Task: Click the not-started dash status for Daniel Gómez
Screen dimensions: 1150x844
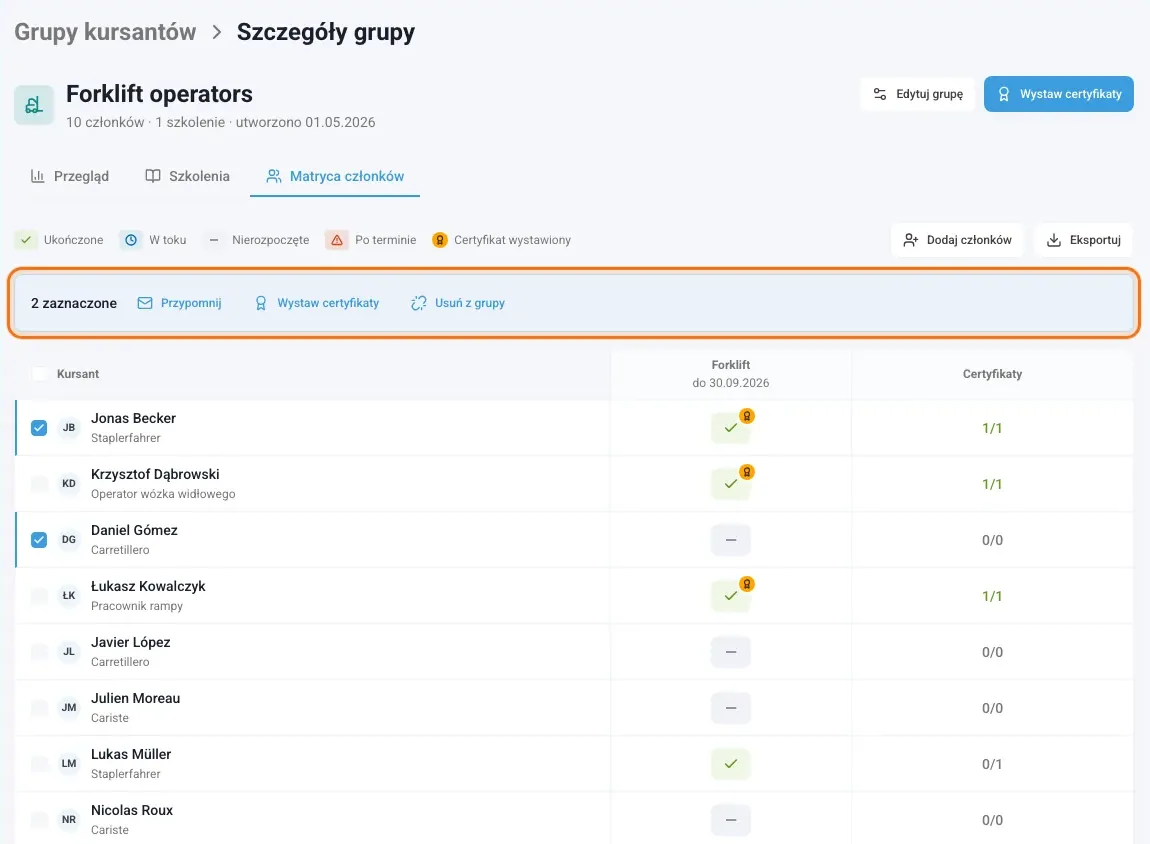Action: click(730, 540)
